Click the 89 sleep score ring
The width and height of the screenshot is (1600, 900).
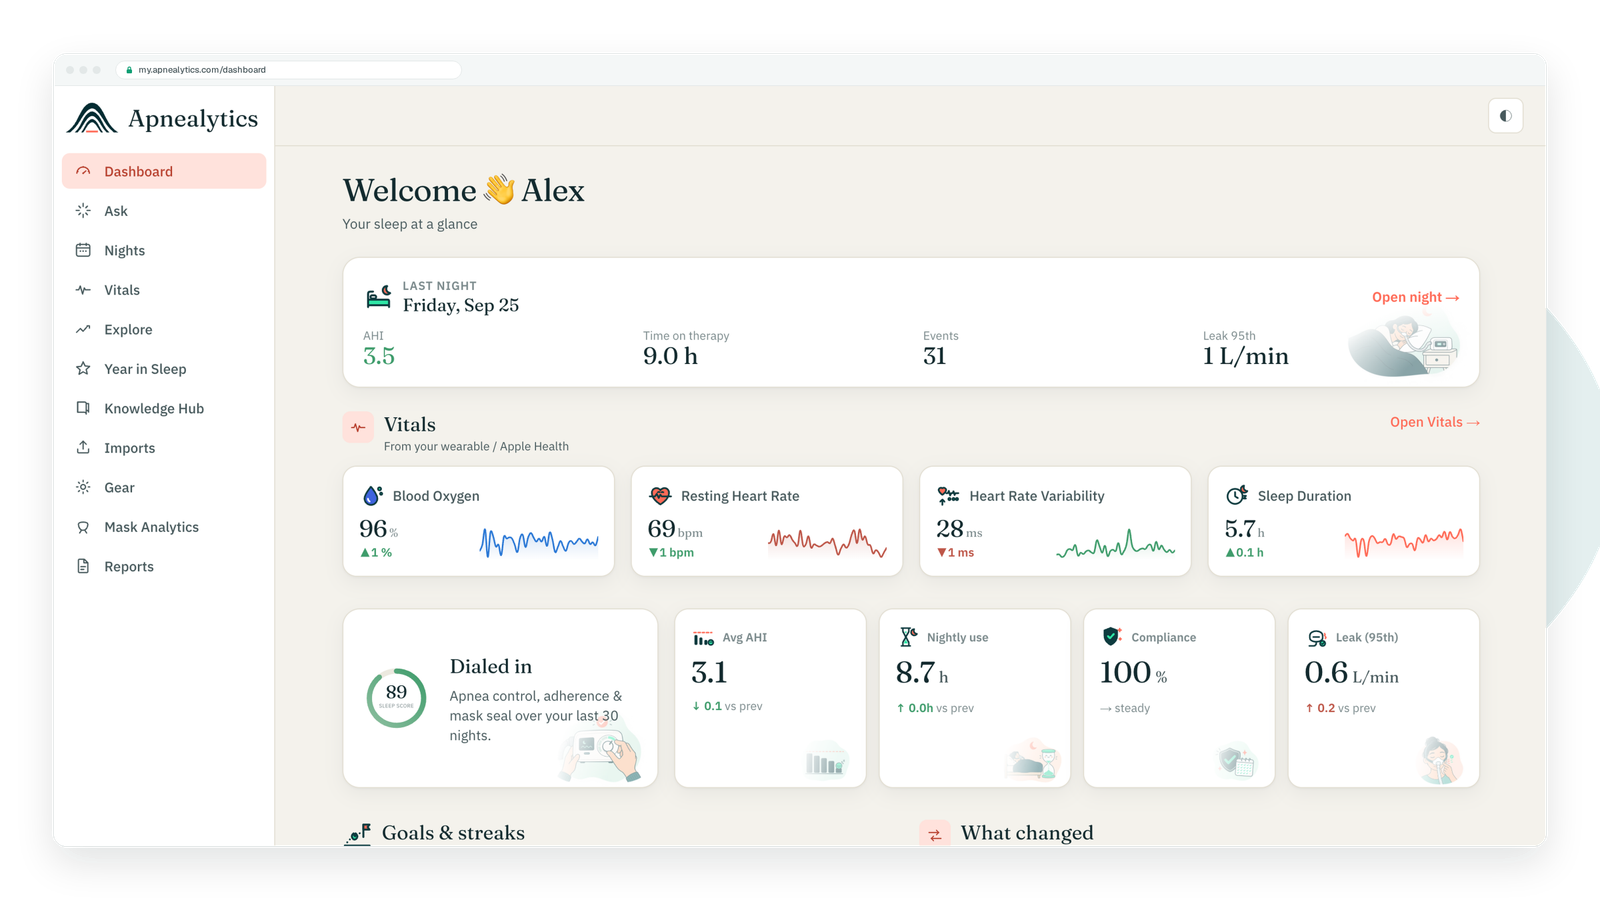tap(396, 697)
